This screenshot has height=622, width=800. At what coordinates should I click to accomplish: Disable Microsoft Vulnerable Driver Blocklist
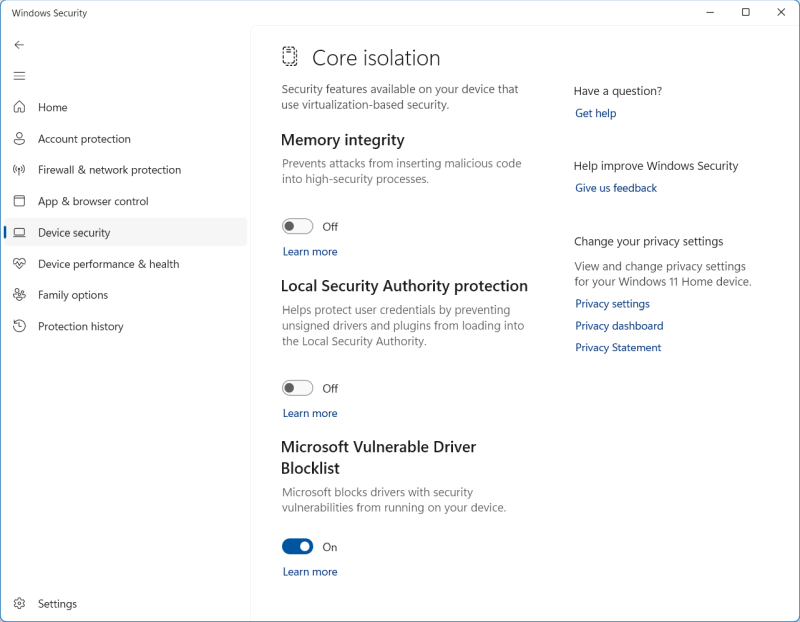[x=299, y=547]
